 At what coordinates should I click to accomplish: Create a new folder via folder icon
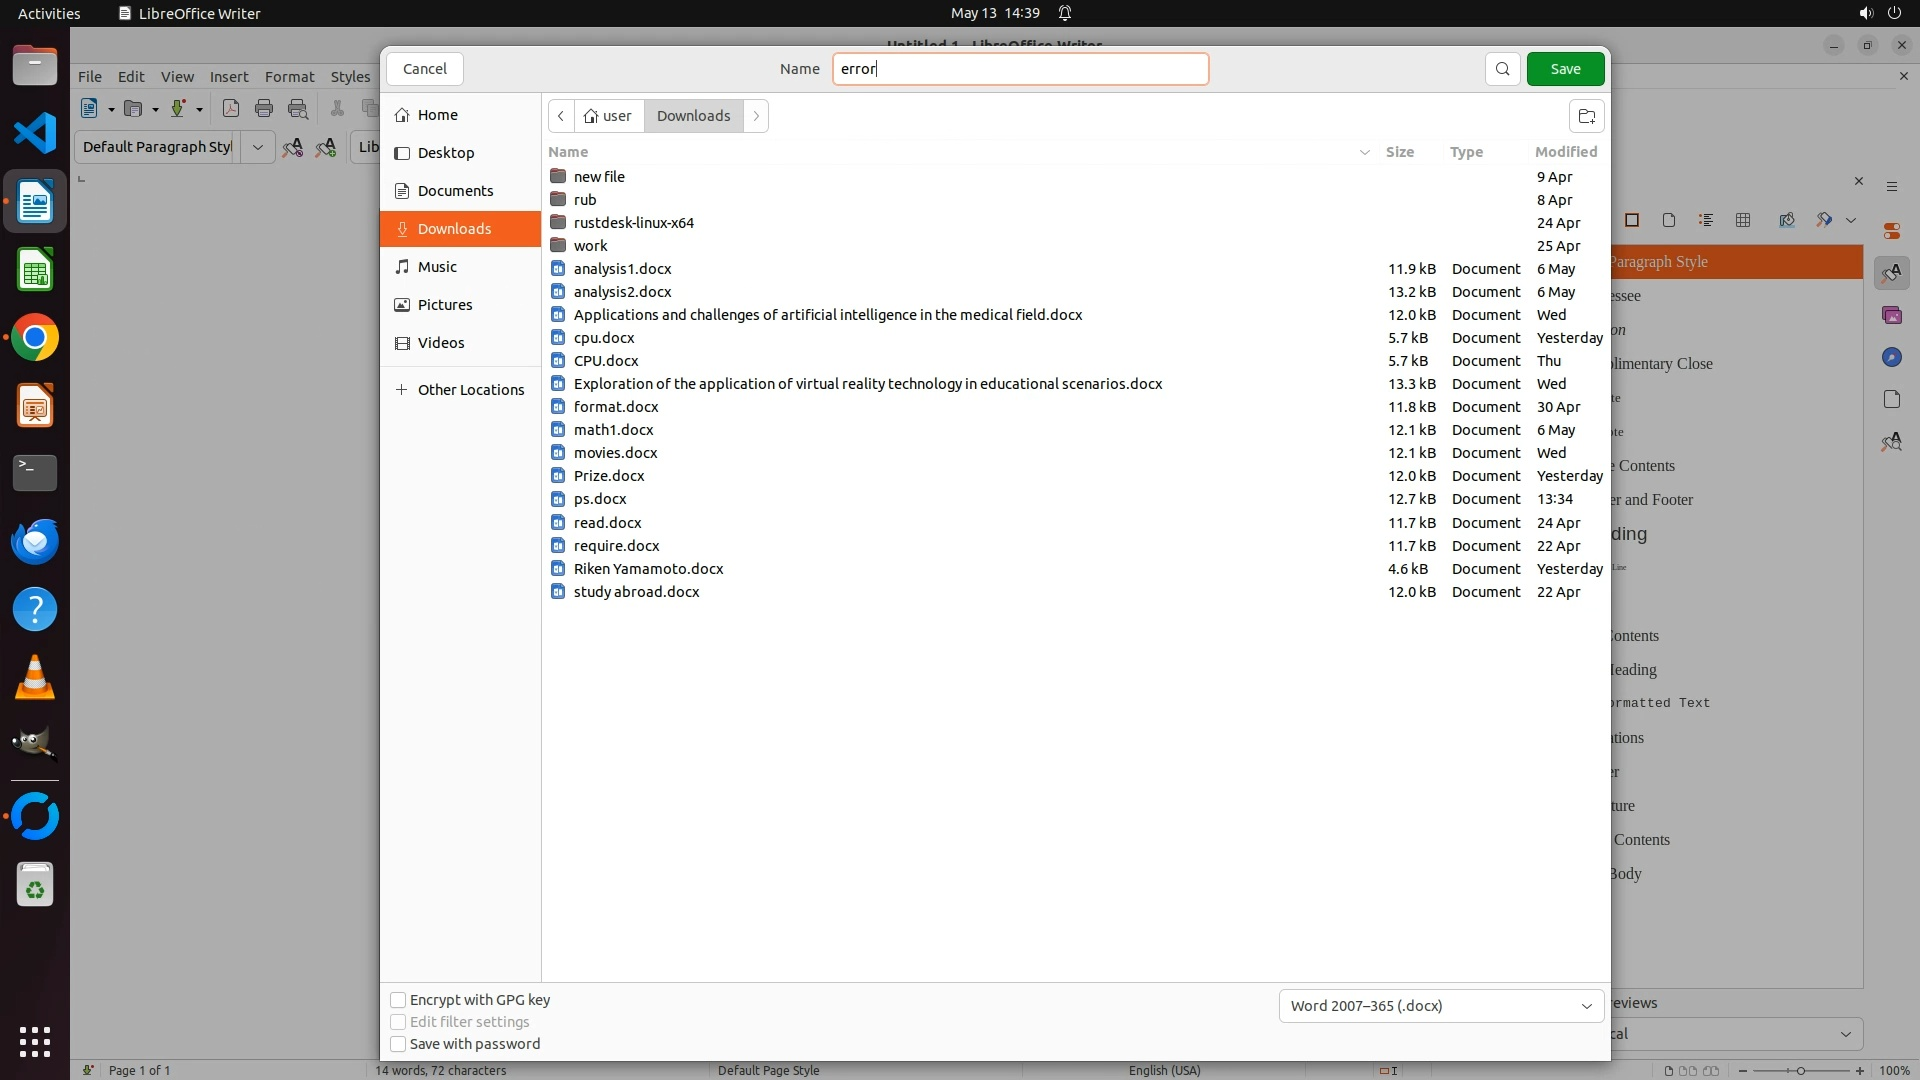(x=1586, y=116)
